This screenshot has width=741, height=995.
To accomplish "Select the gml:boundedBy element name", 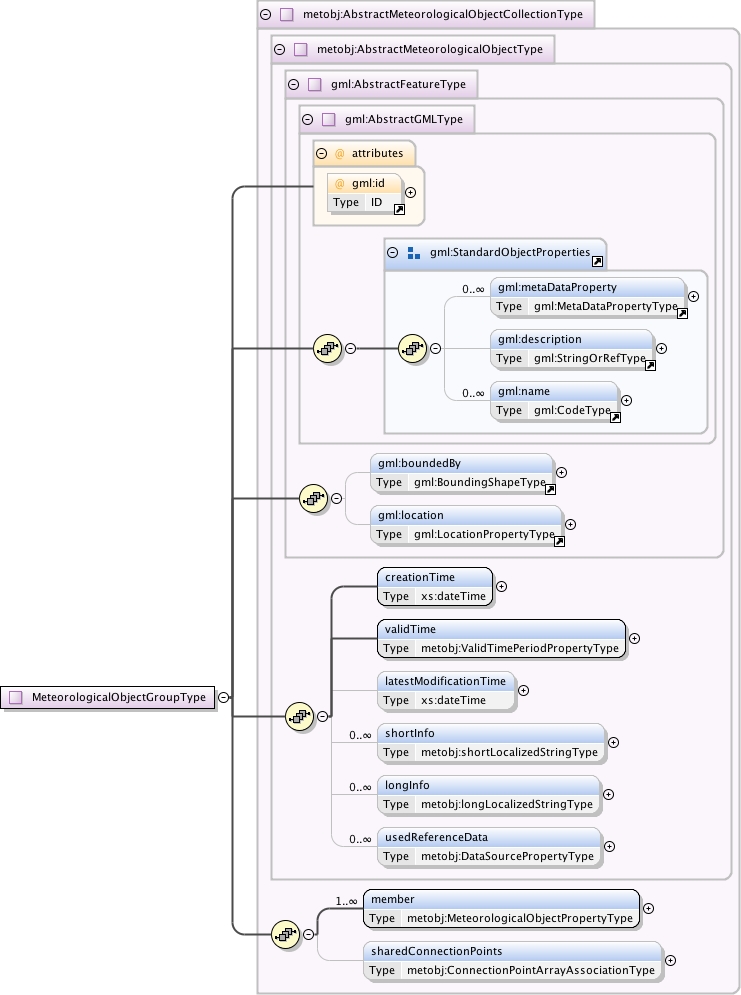I will pyautogui.click(x=419, y=463).
